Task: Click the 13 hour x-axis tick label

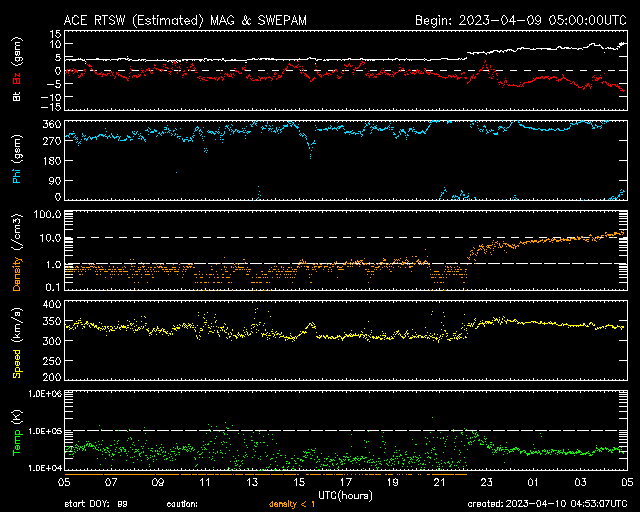Action: tap(252, 482)
